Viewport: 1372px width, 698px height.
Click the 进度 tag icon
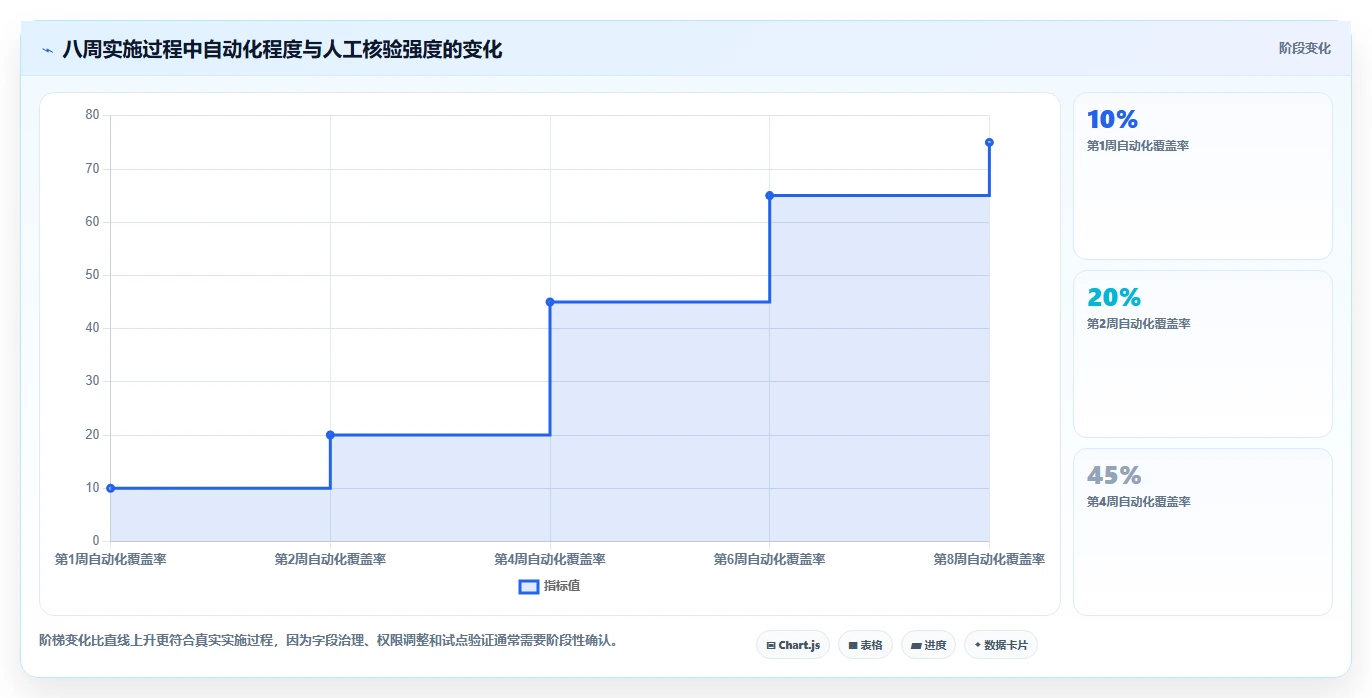click(x=916, y=646)
